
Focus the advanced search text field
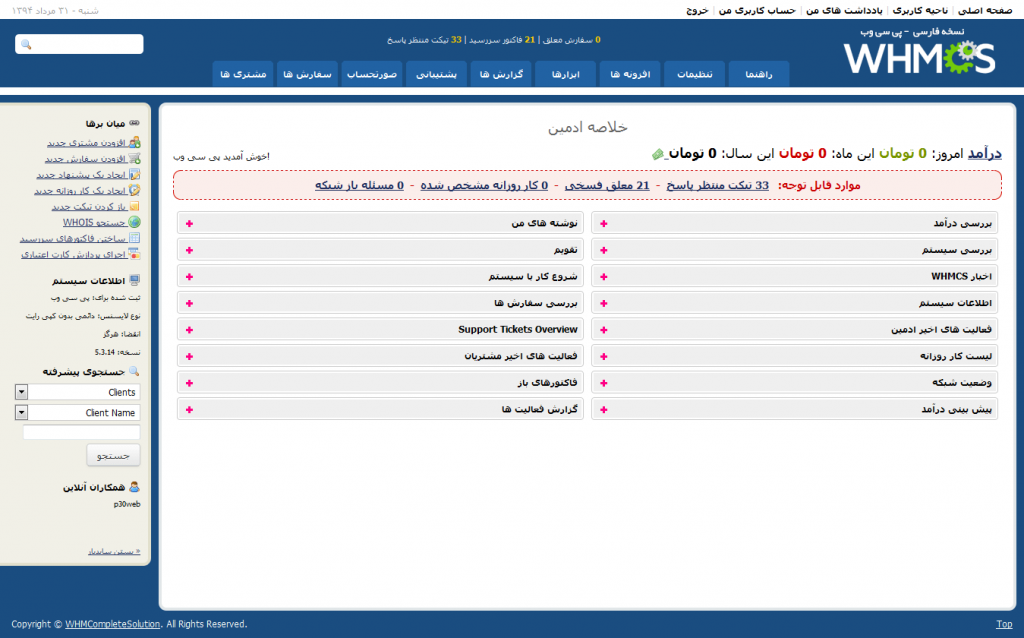point(82,432)
